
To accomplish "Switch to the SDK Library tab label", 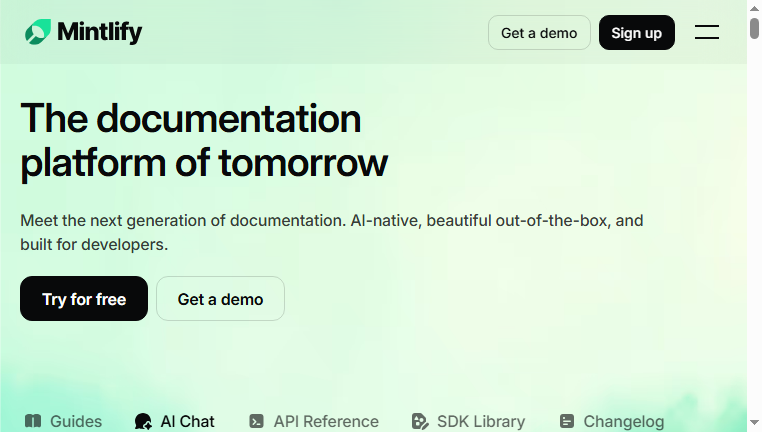I will 481,421.
